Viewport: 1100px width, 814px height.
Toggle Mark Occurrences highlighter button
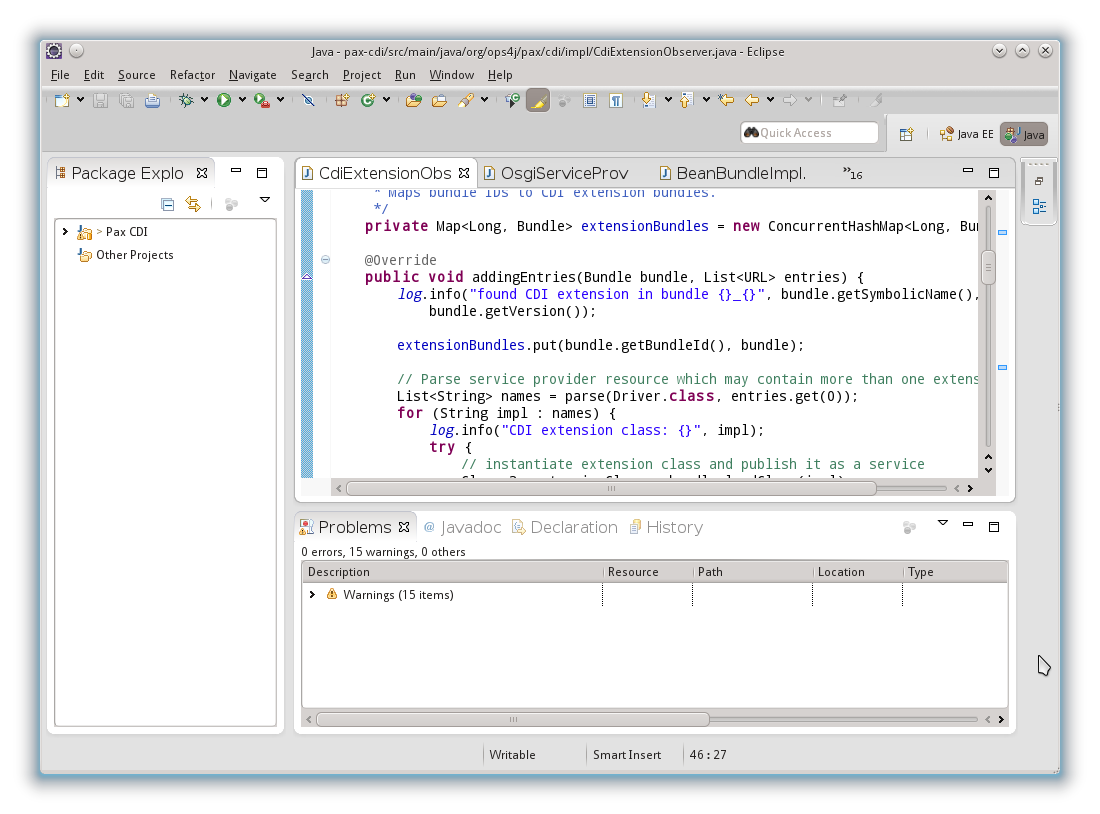tap(538, 100)
